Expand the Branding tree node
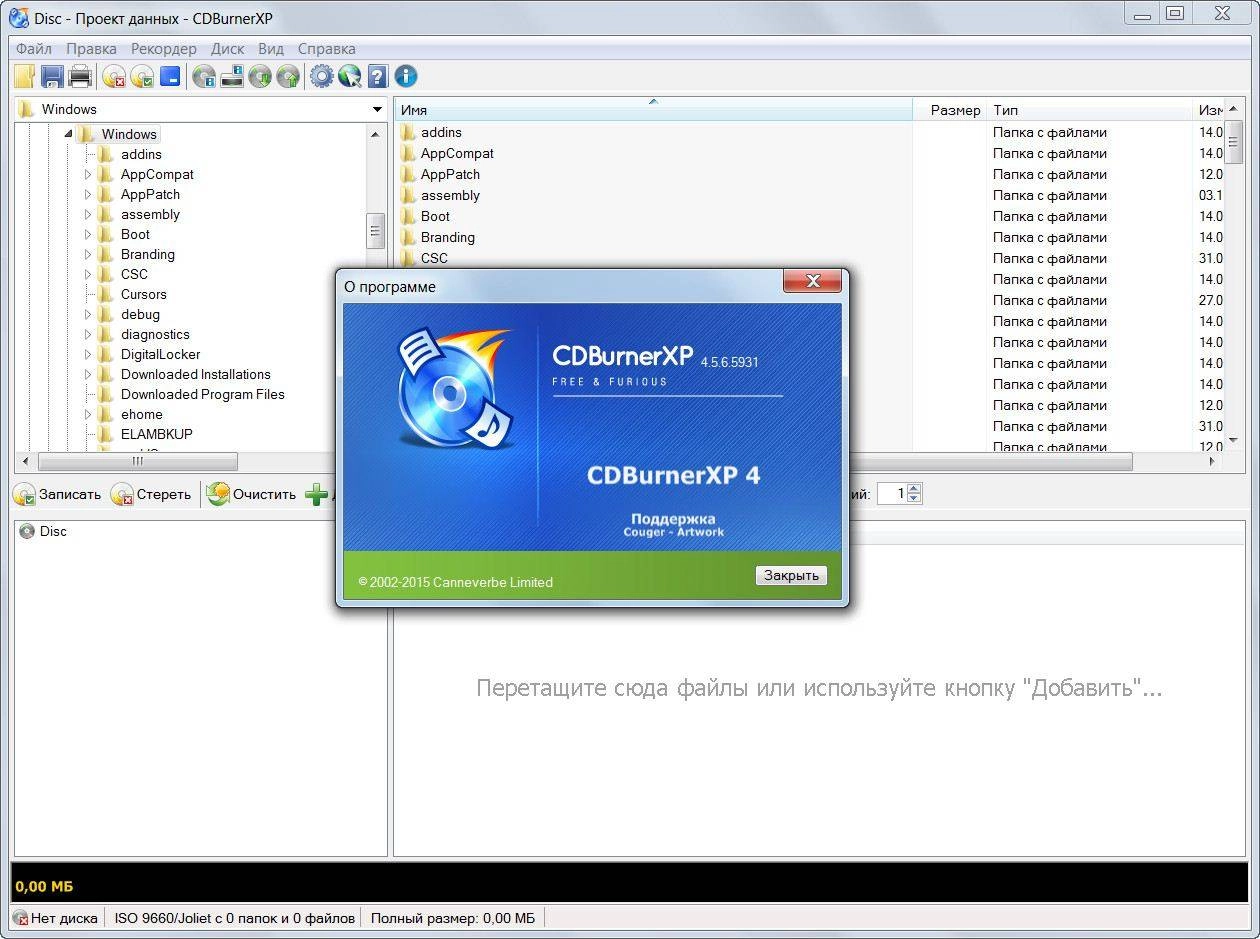1260x939 pixels. coord(88,254)
